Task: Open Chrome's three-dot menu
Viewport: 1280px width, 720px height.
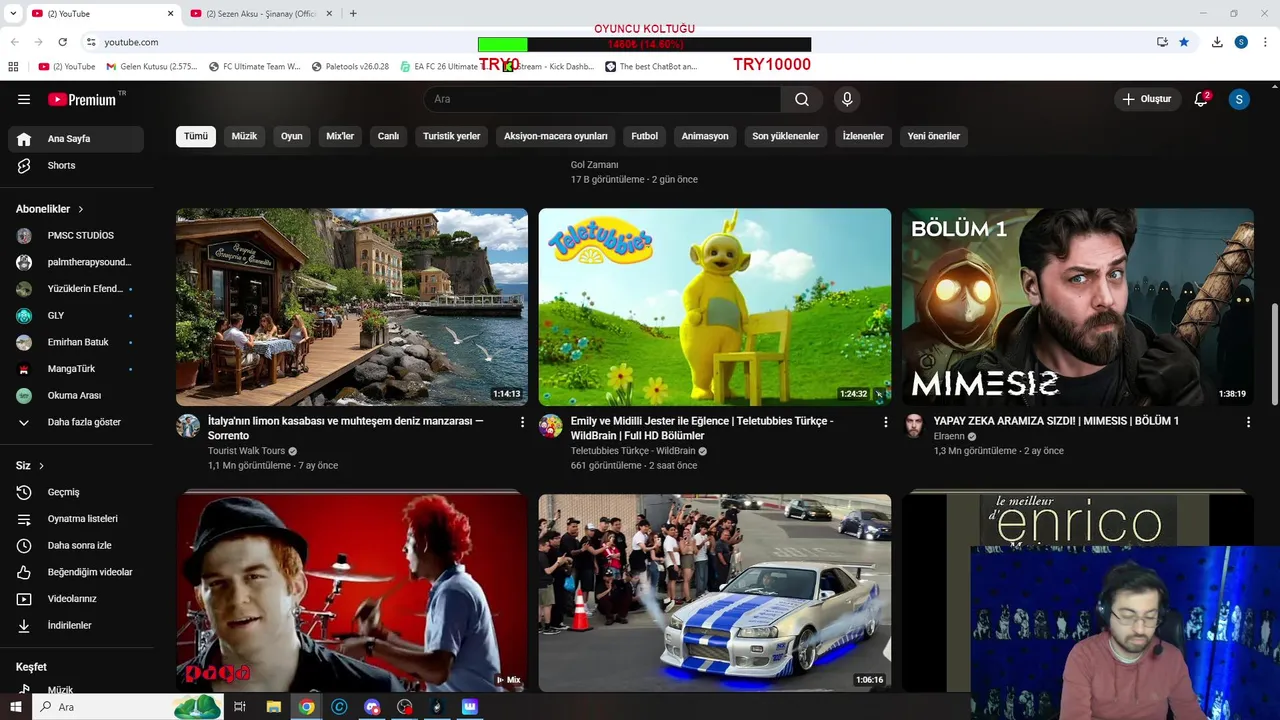Action: click(1265, 42)
